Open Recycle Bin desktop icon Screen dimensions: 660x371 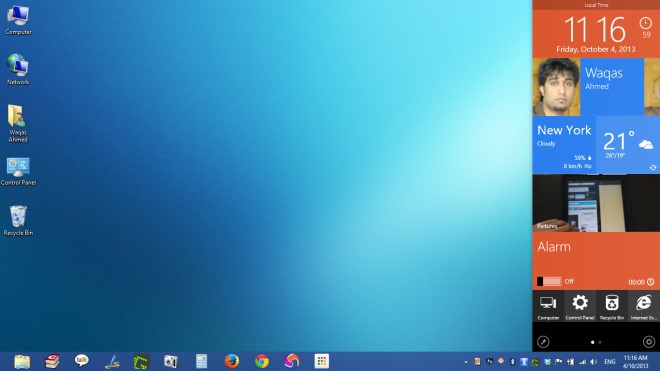pos(18,220)
